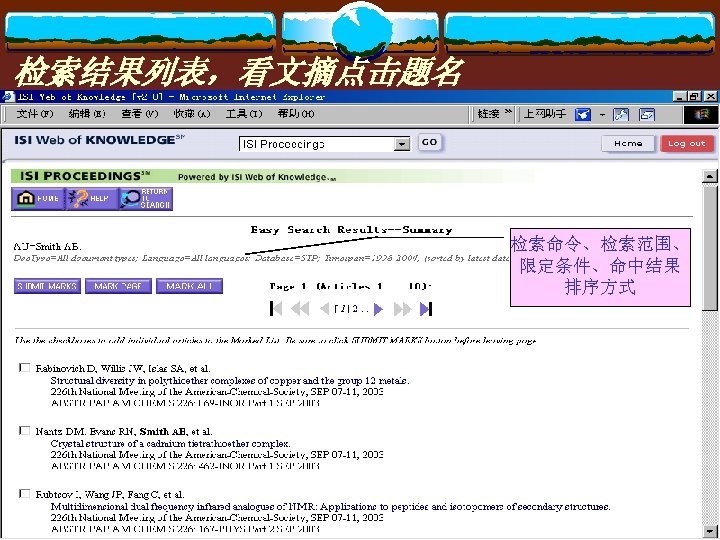Click the blue bird icon beside 上网助手

pos(583,114)
